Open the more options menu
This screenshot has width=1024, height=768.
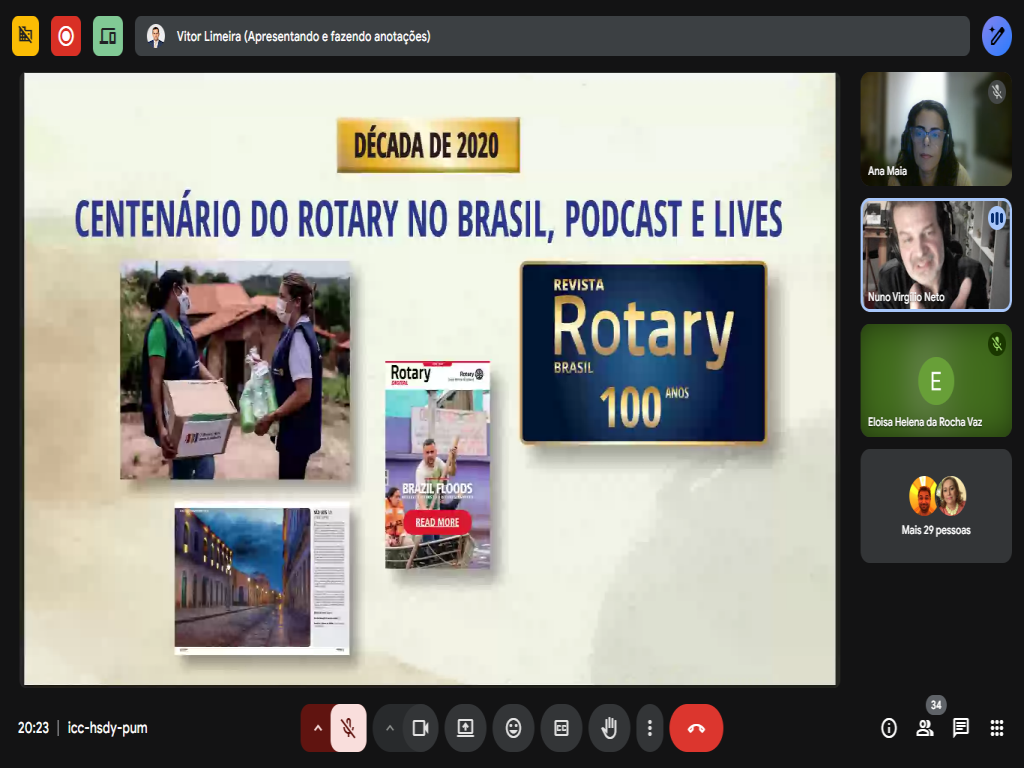pos(650,728)
